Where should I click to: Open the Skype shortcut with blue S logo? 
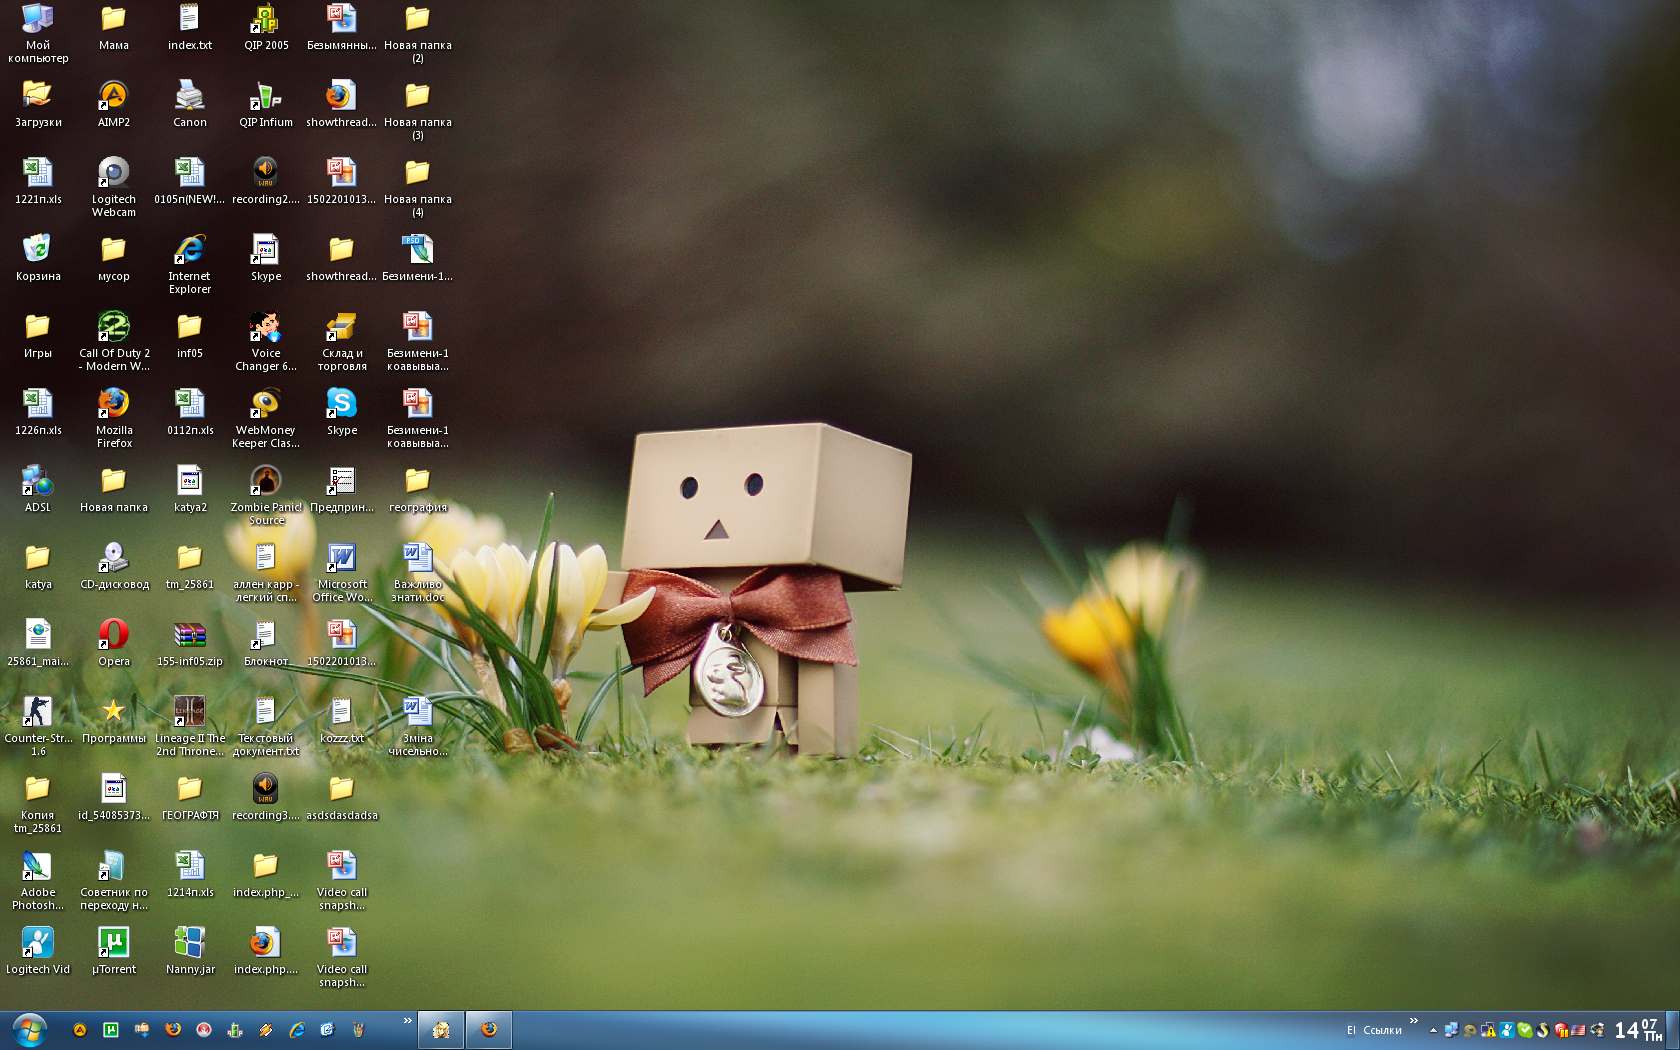tap(341, 404)
